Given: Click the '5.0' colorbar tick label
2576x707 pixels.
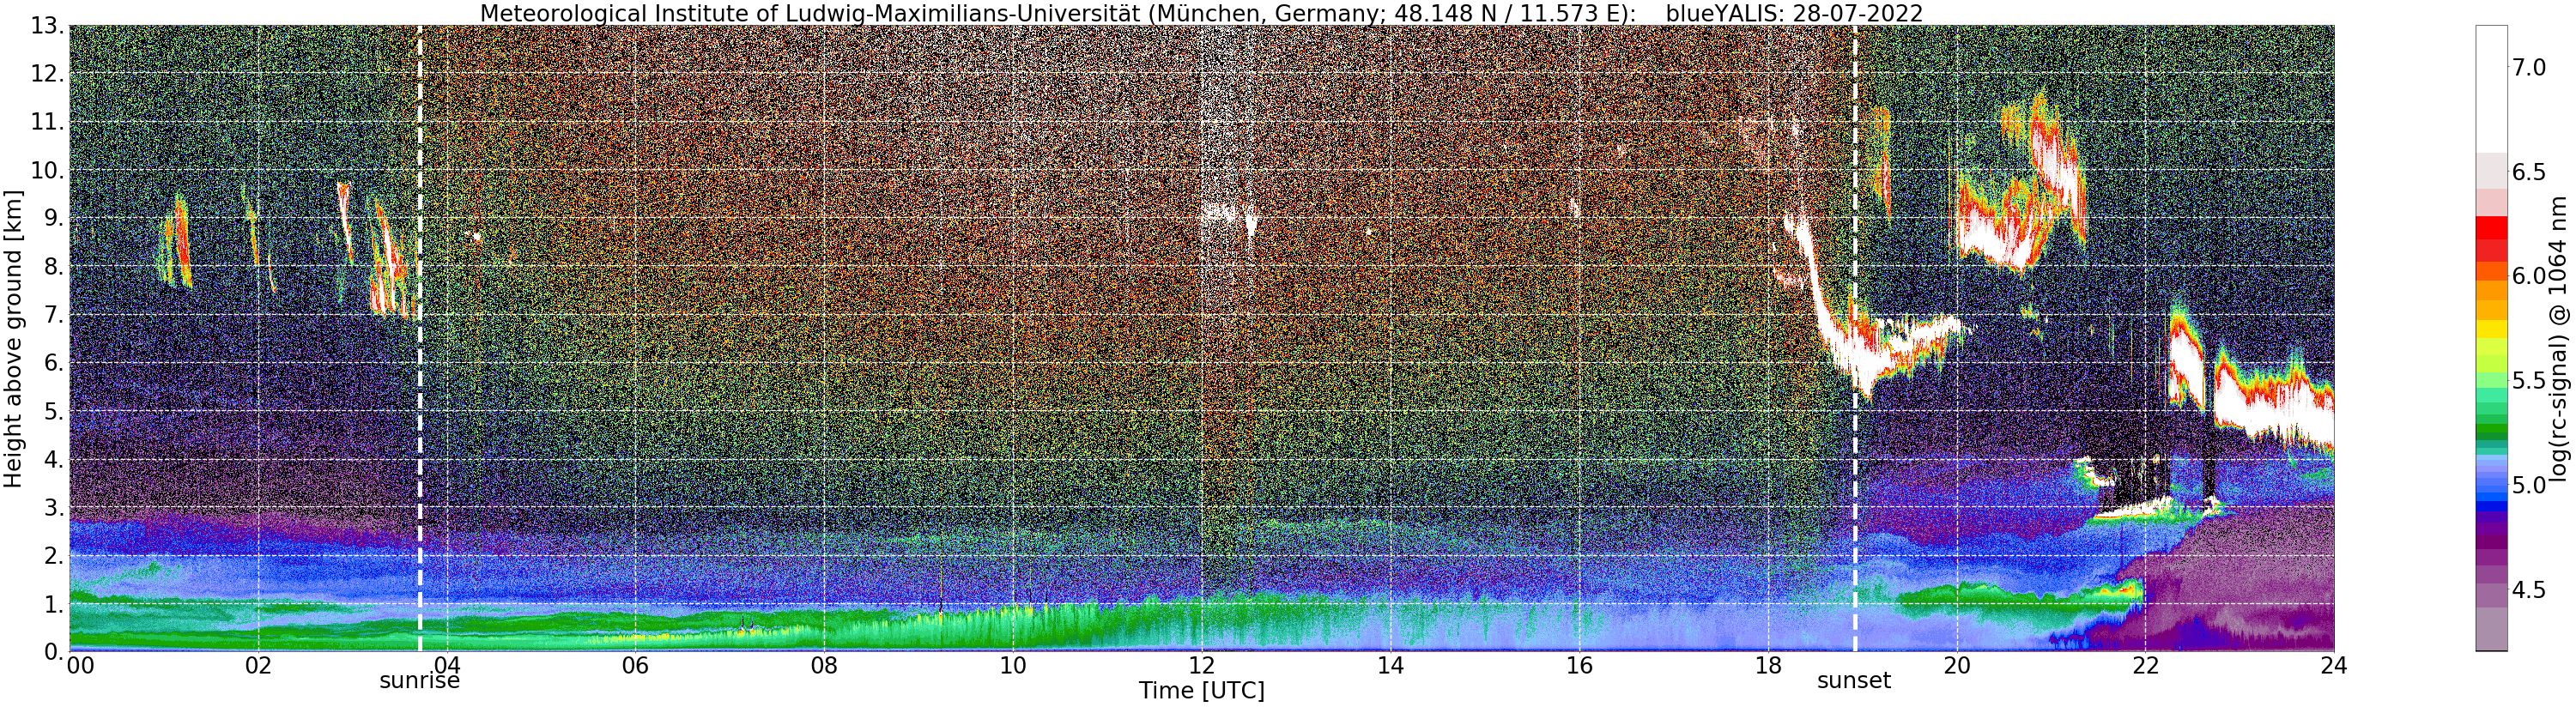Looking at the screenshot, I should tap(2529, 485).
